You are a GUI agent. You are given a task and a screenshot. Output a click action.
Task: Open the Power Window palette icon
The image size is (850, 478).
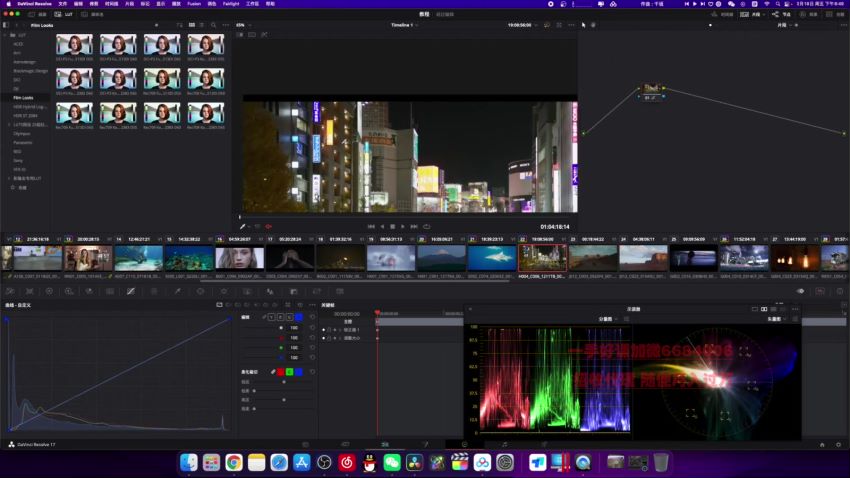pyautogui.click(x=201, y=292)
